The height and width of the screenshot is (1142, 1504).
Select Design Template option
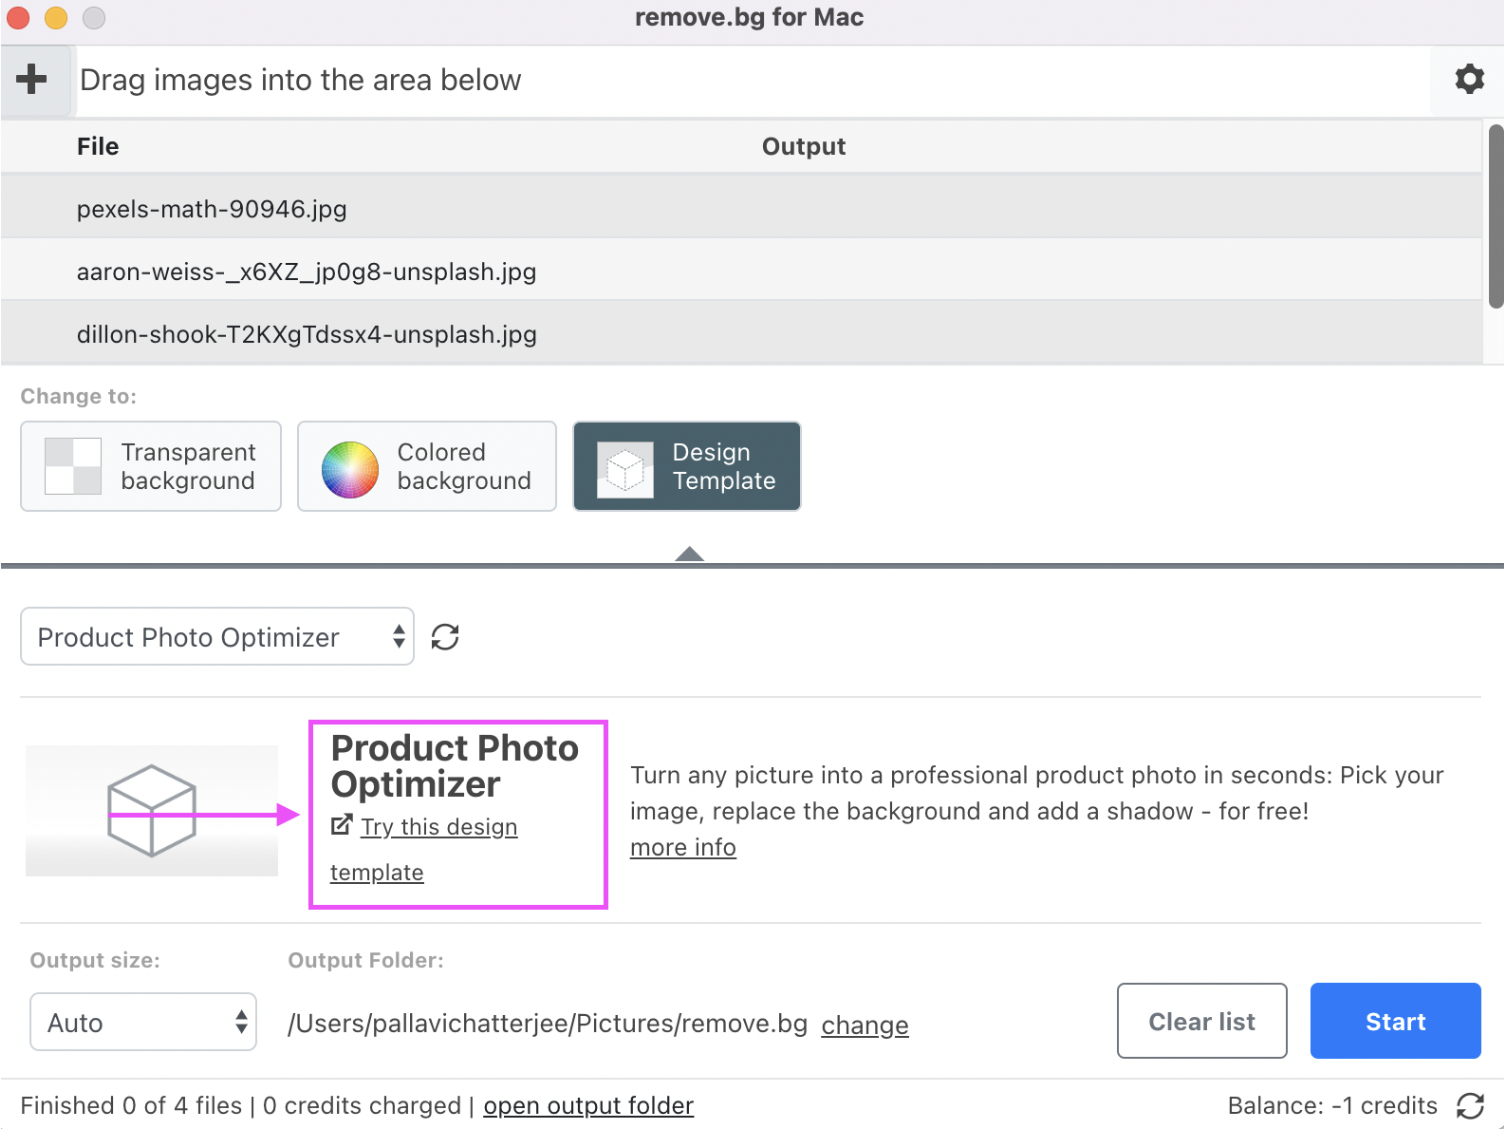(687, 466)
